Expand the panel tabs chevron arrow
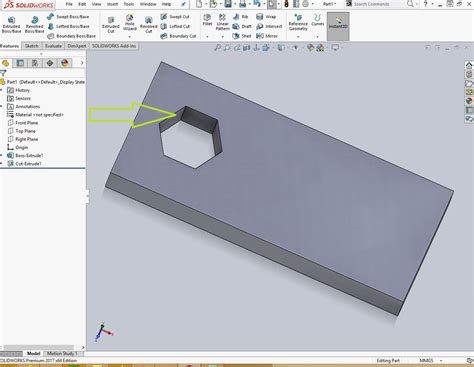Viewport: 474px width, 367px height. [x=82, y=63]
